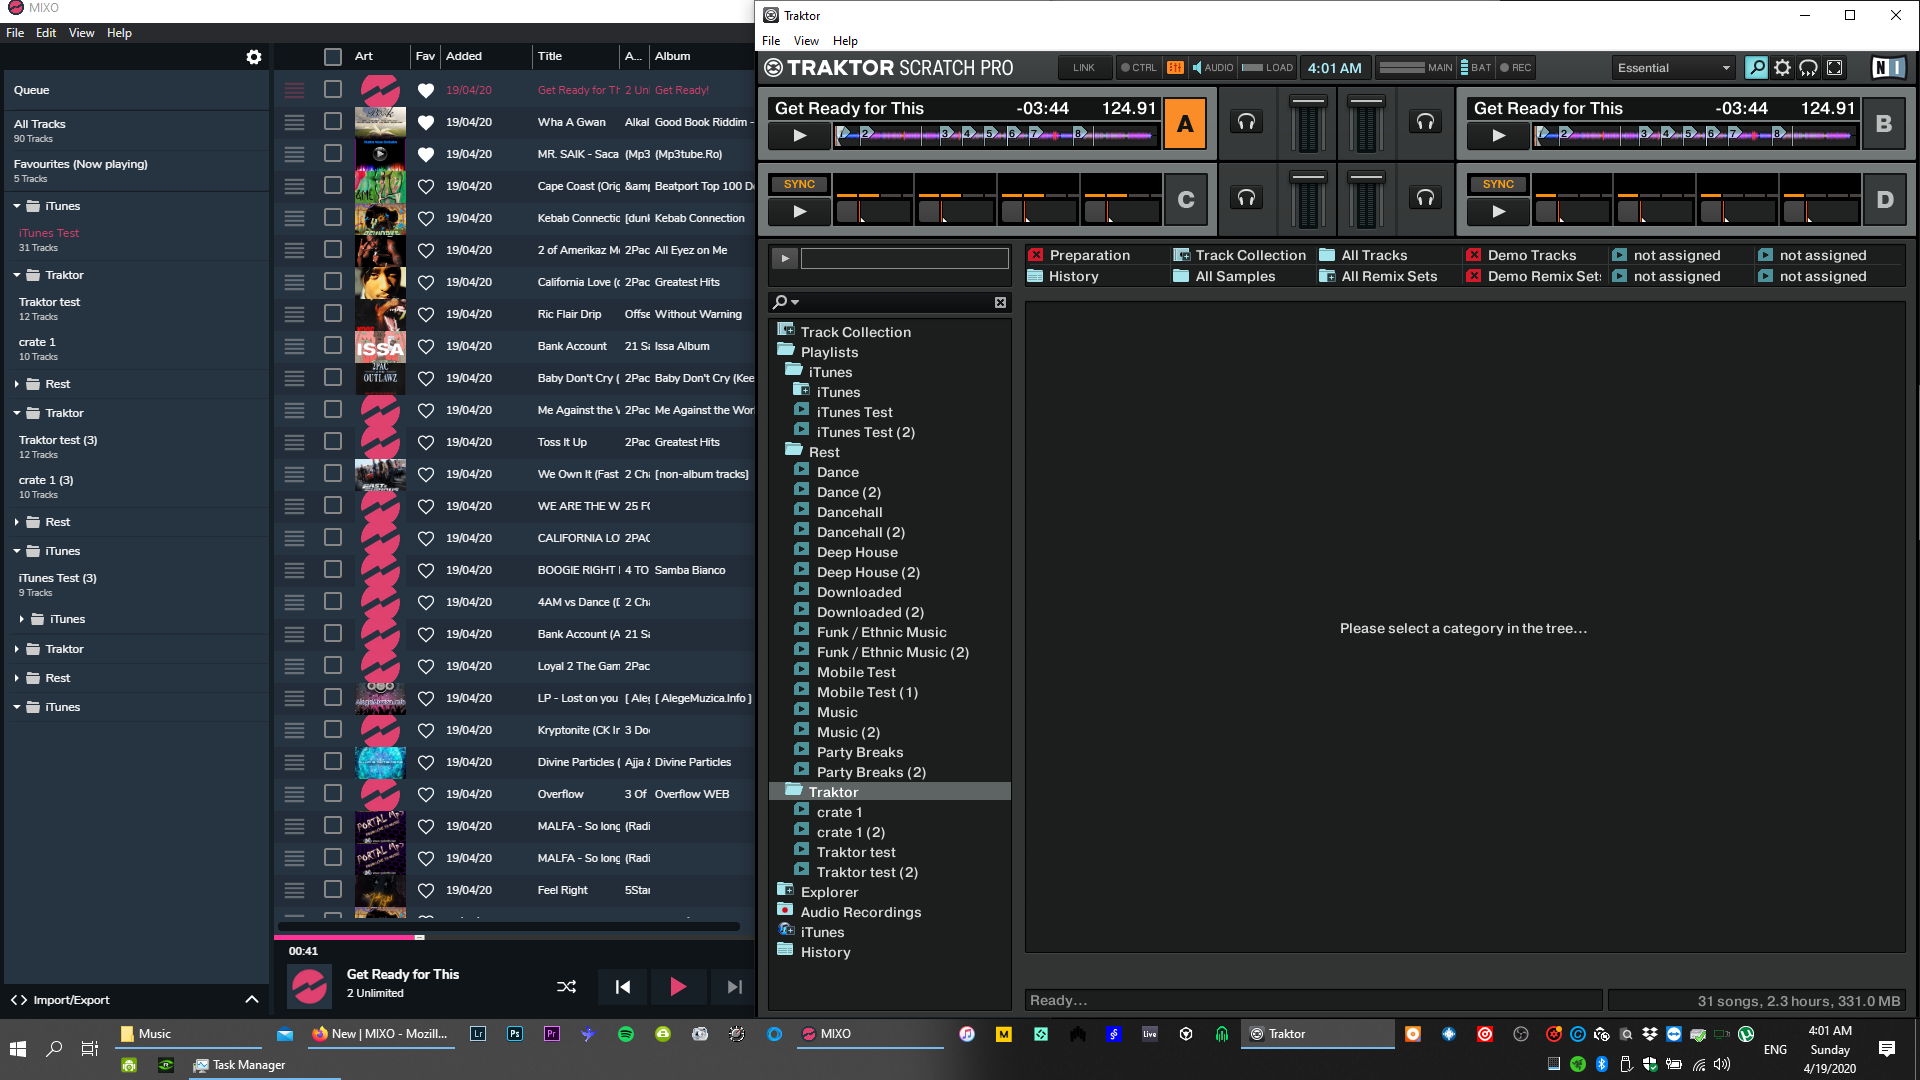Enable SYNC on deck C
Screen dimensions: 1920x1080
click(x=799, y=184)
